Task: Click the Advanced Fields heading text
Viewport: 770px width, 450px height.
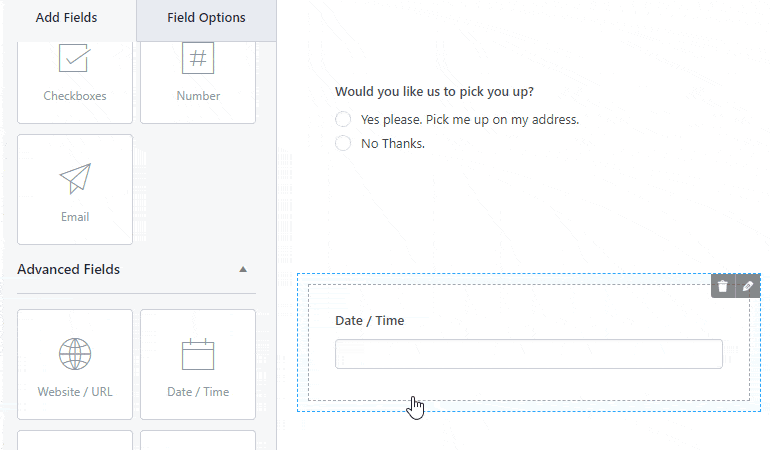Action: (68, 269)
